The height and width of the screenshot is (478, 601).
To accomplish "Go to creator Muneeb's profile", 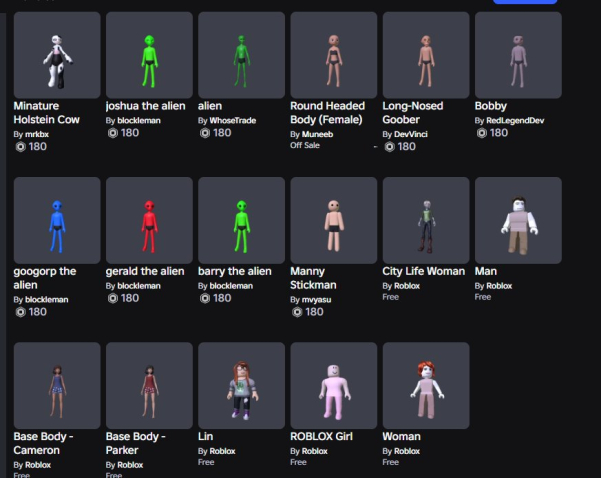I will (x=320, y=133).
